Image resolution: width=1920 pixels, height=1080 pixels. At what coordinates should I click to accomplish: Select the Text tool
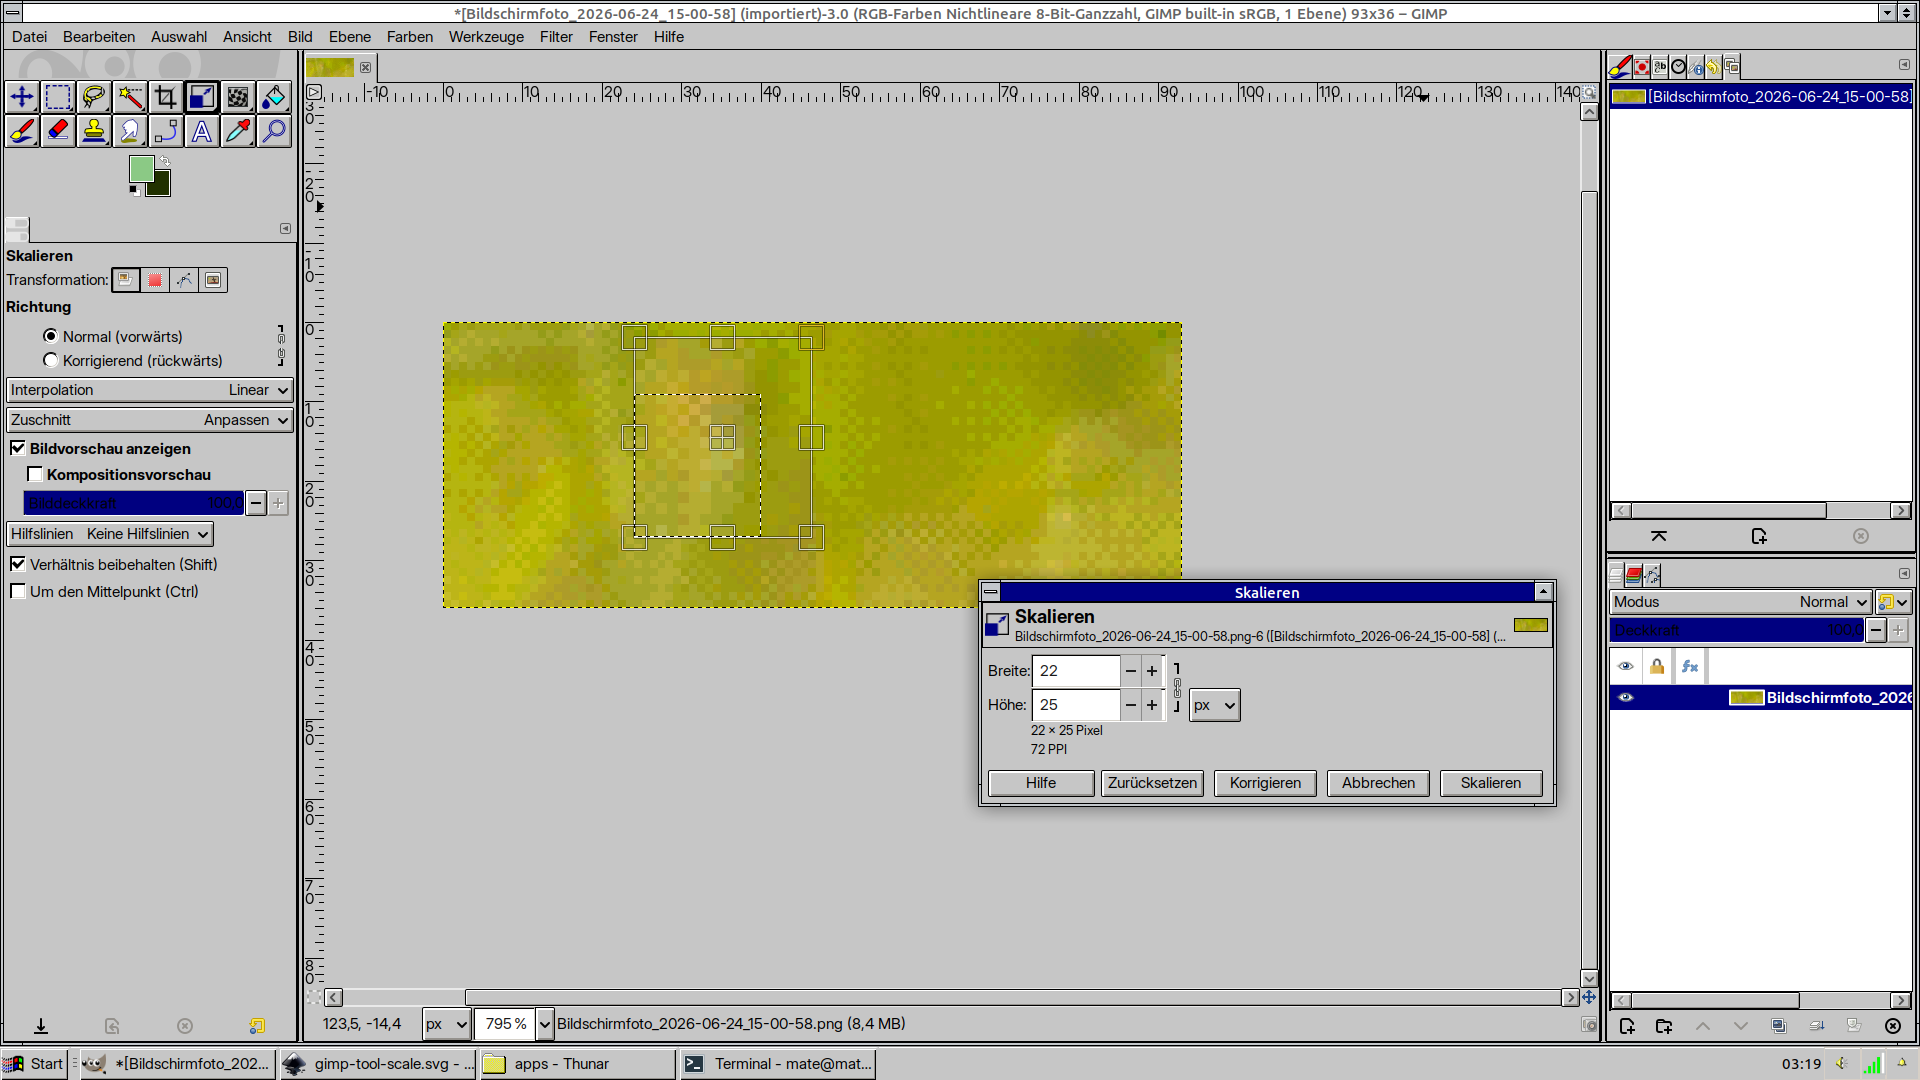point(202,131)
